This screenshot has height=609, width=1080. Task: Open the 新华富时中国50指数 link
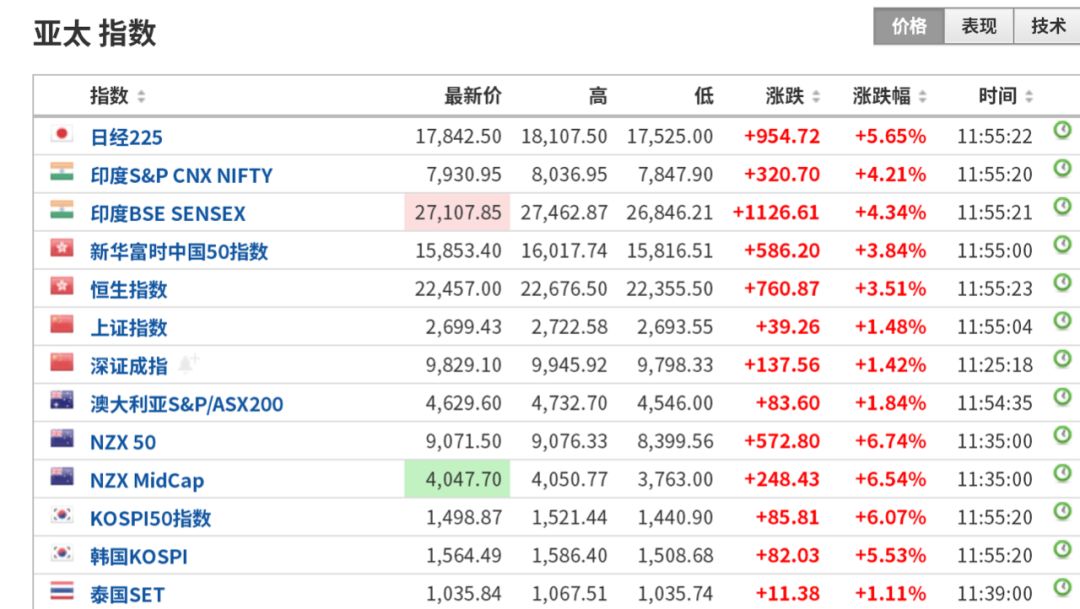click(179, 251)
